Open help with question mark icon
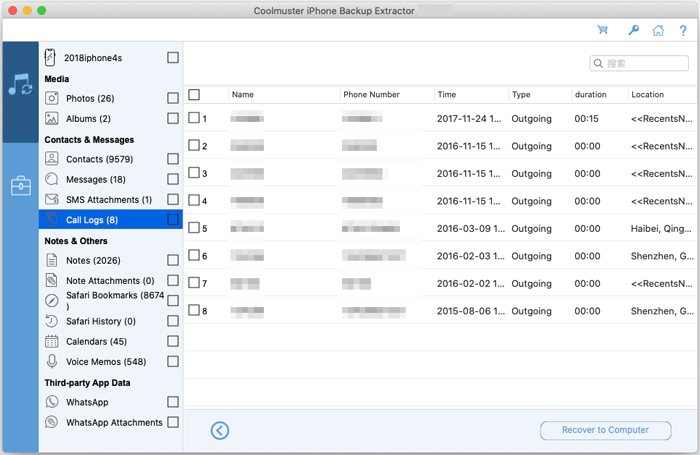 (683, 30)
